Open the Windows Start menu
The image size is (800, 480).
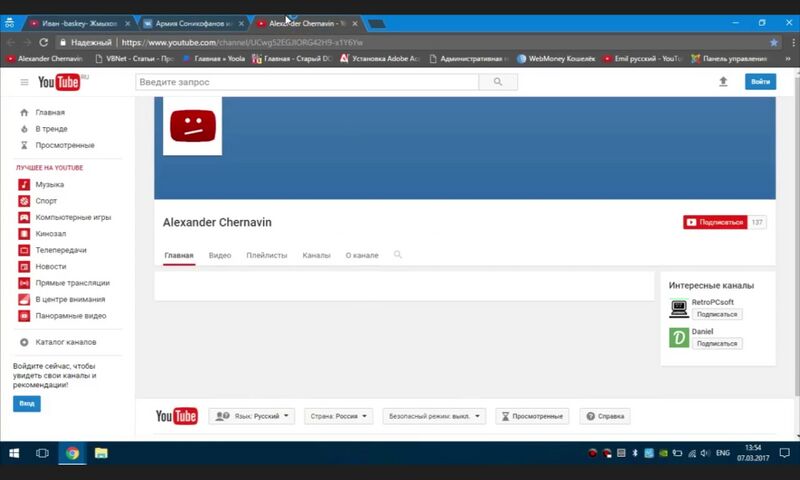pyautogui.click(x=14, y=453)
